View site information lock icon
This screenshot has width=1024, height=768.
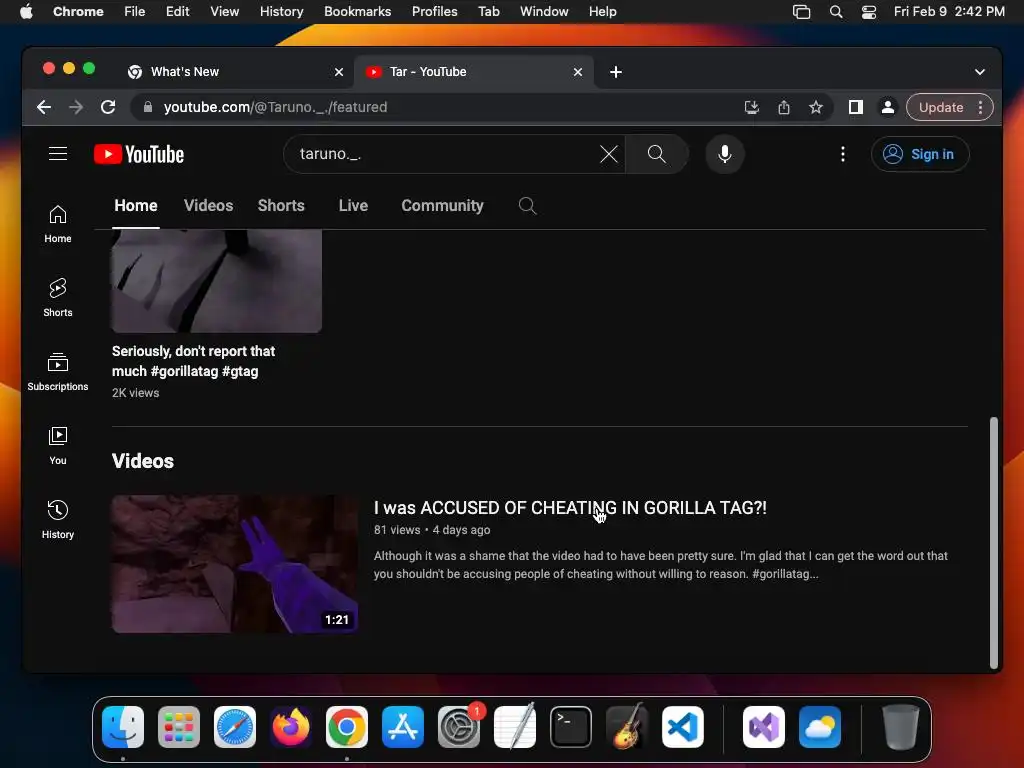(x=148, y=107)
